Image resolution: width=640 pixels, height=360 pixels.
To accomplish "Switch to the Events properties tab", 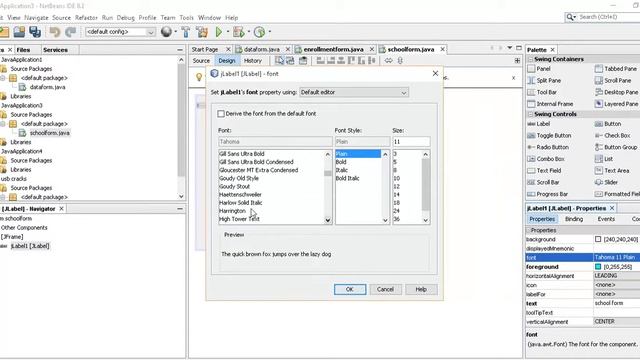I will (x=606, y=219).
